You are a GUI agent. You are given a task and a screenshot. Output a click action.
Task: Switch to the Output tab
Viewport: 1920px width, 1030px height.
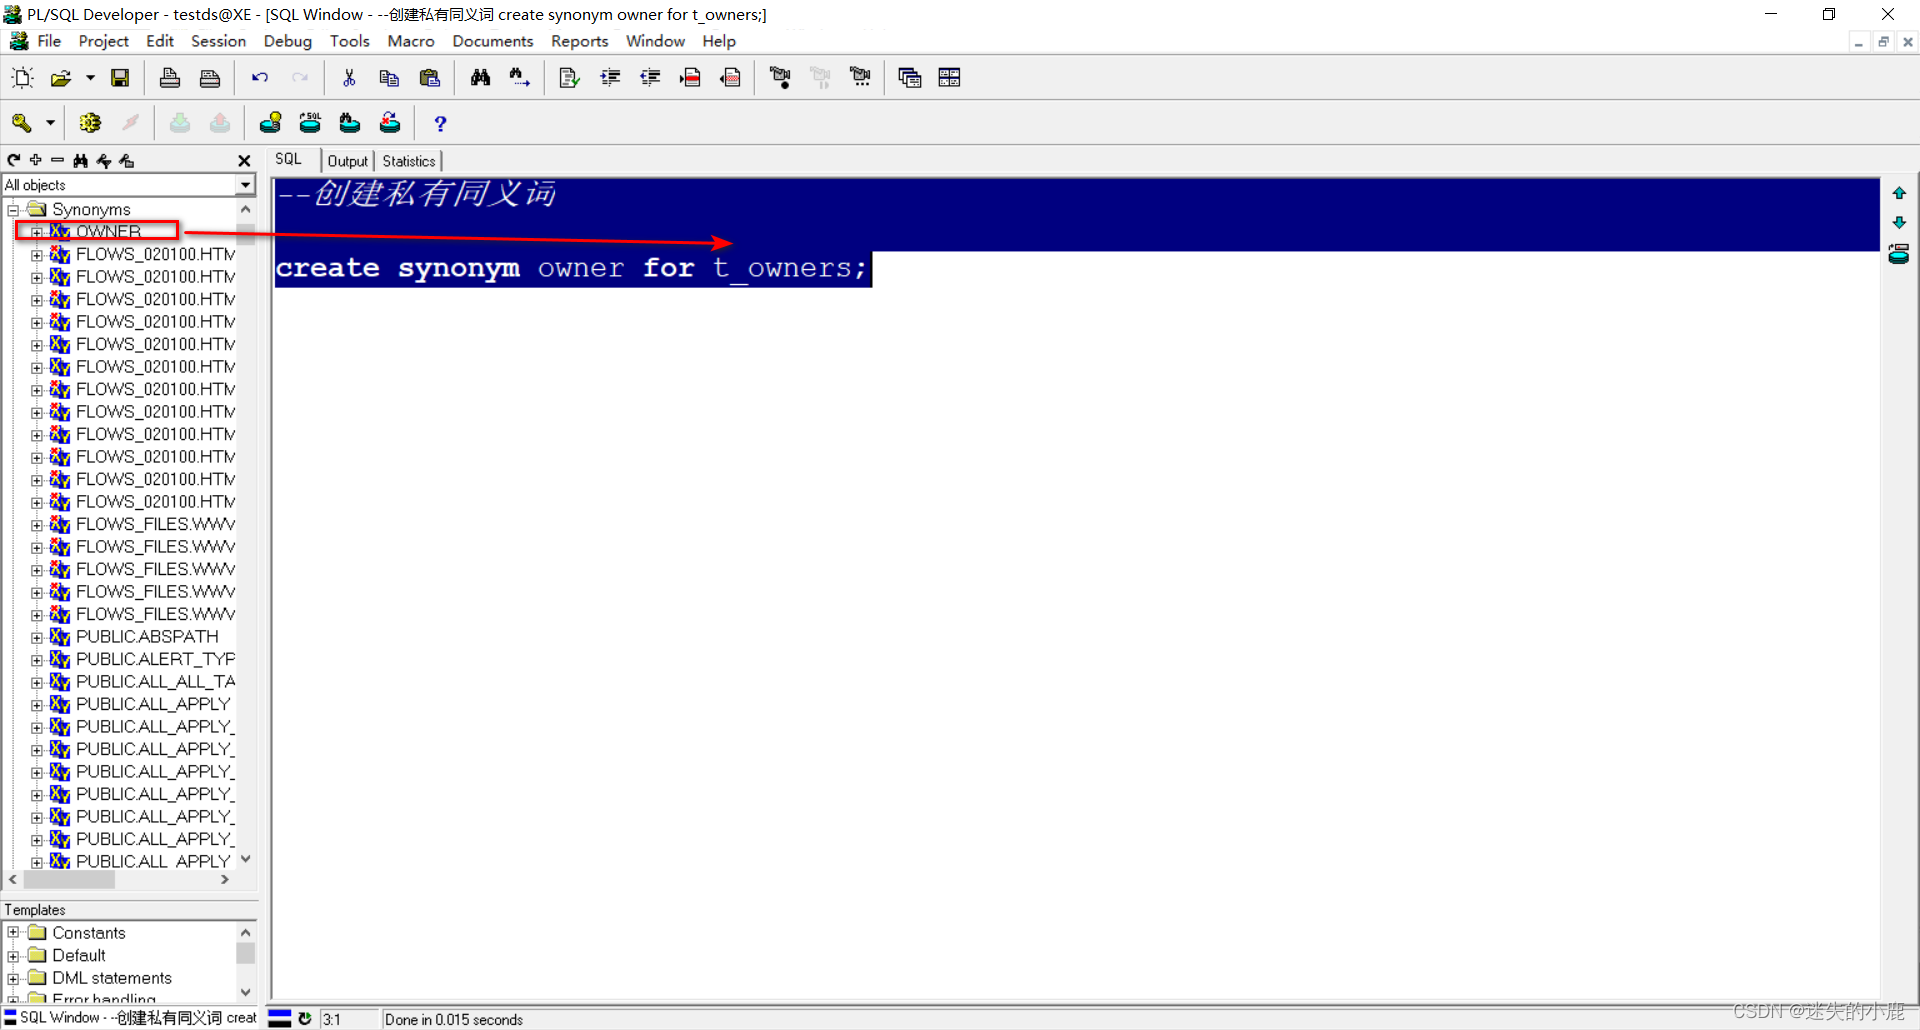click(x=347, y=161)
